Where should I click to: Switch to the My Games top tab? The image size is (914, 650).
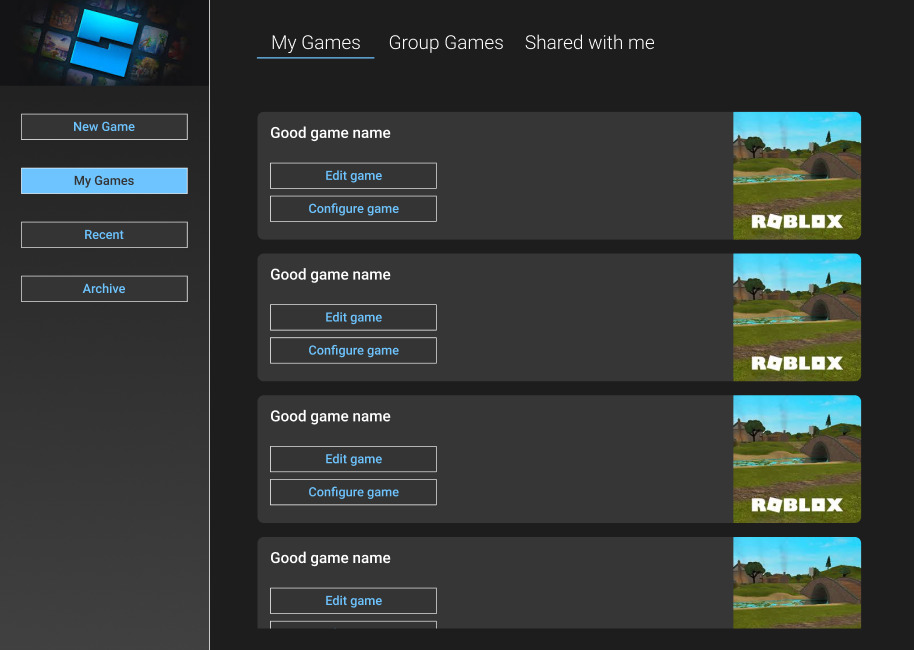click(x=315, y=43)
